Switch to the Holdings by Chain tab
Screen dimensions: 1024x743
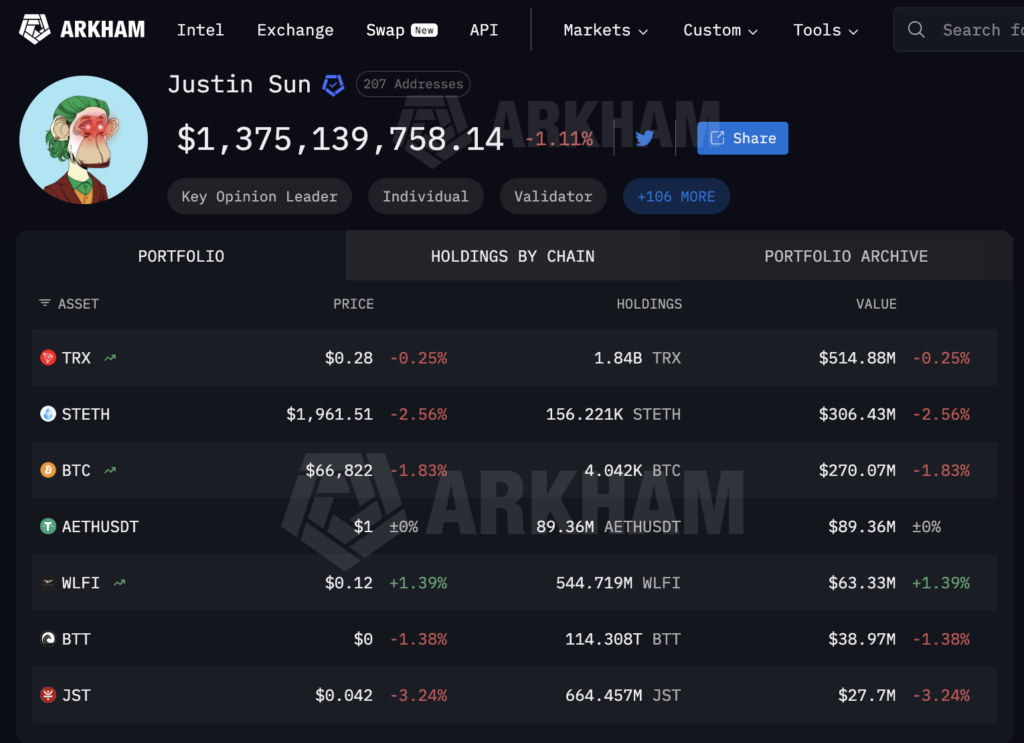[x=512, y=255]
